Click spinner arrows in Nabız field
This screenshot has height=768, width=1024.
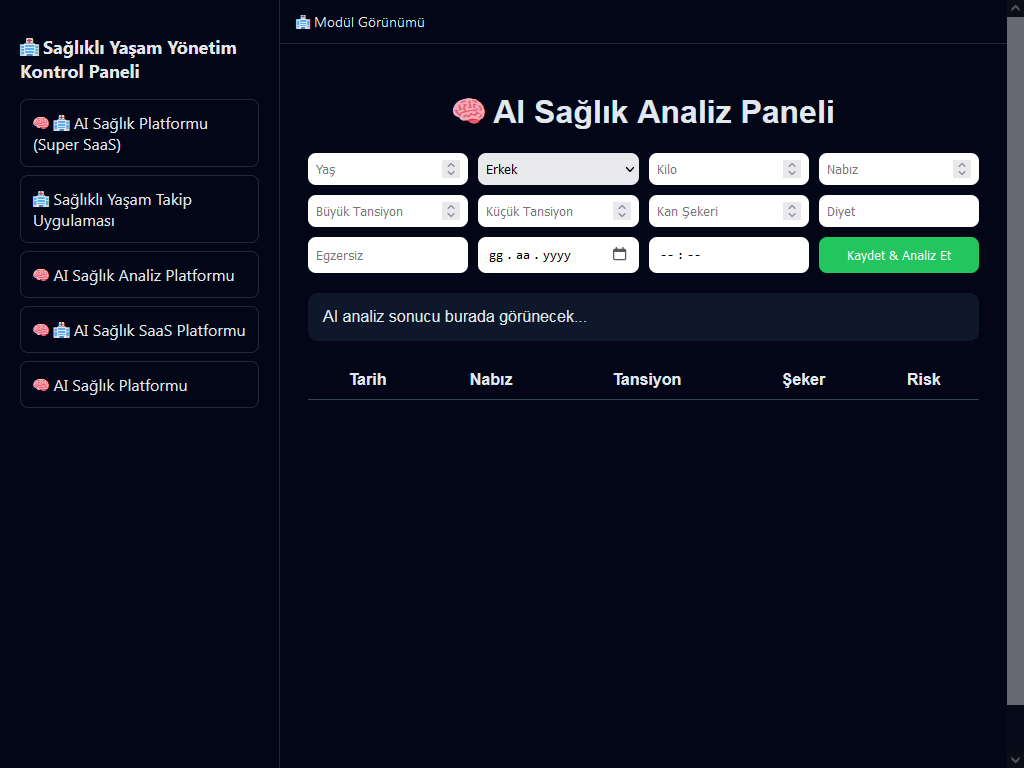coord(962,169)
